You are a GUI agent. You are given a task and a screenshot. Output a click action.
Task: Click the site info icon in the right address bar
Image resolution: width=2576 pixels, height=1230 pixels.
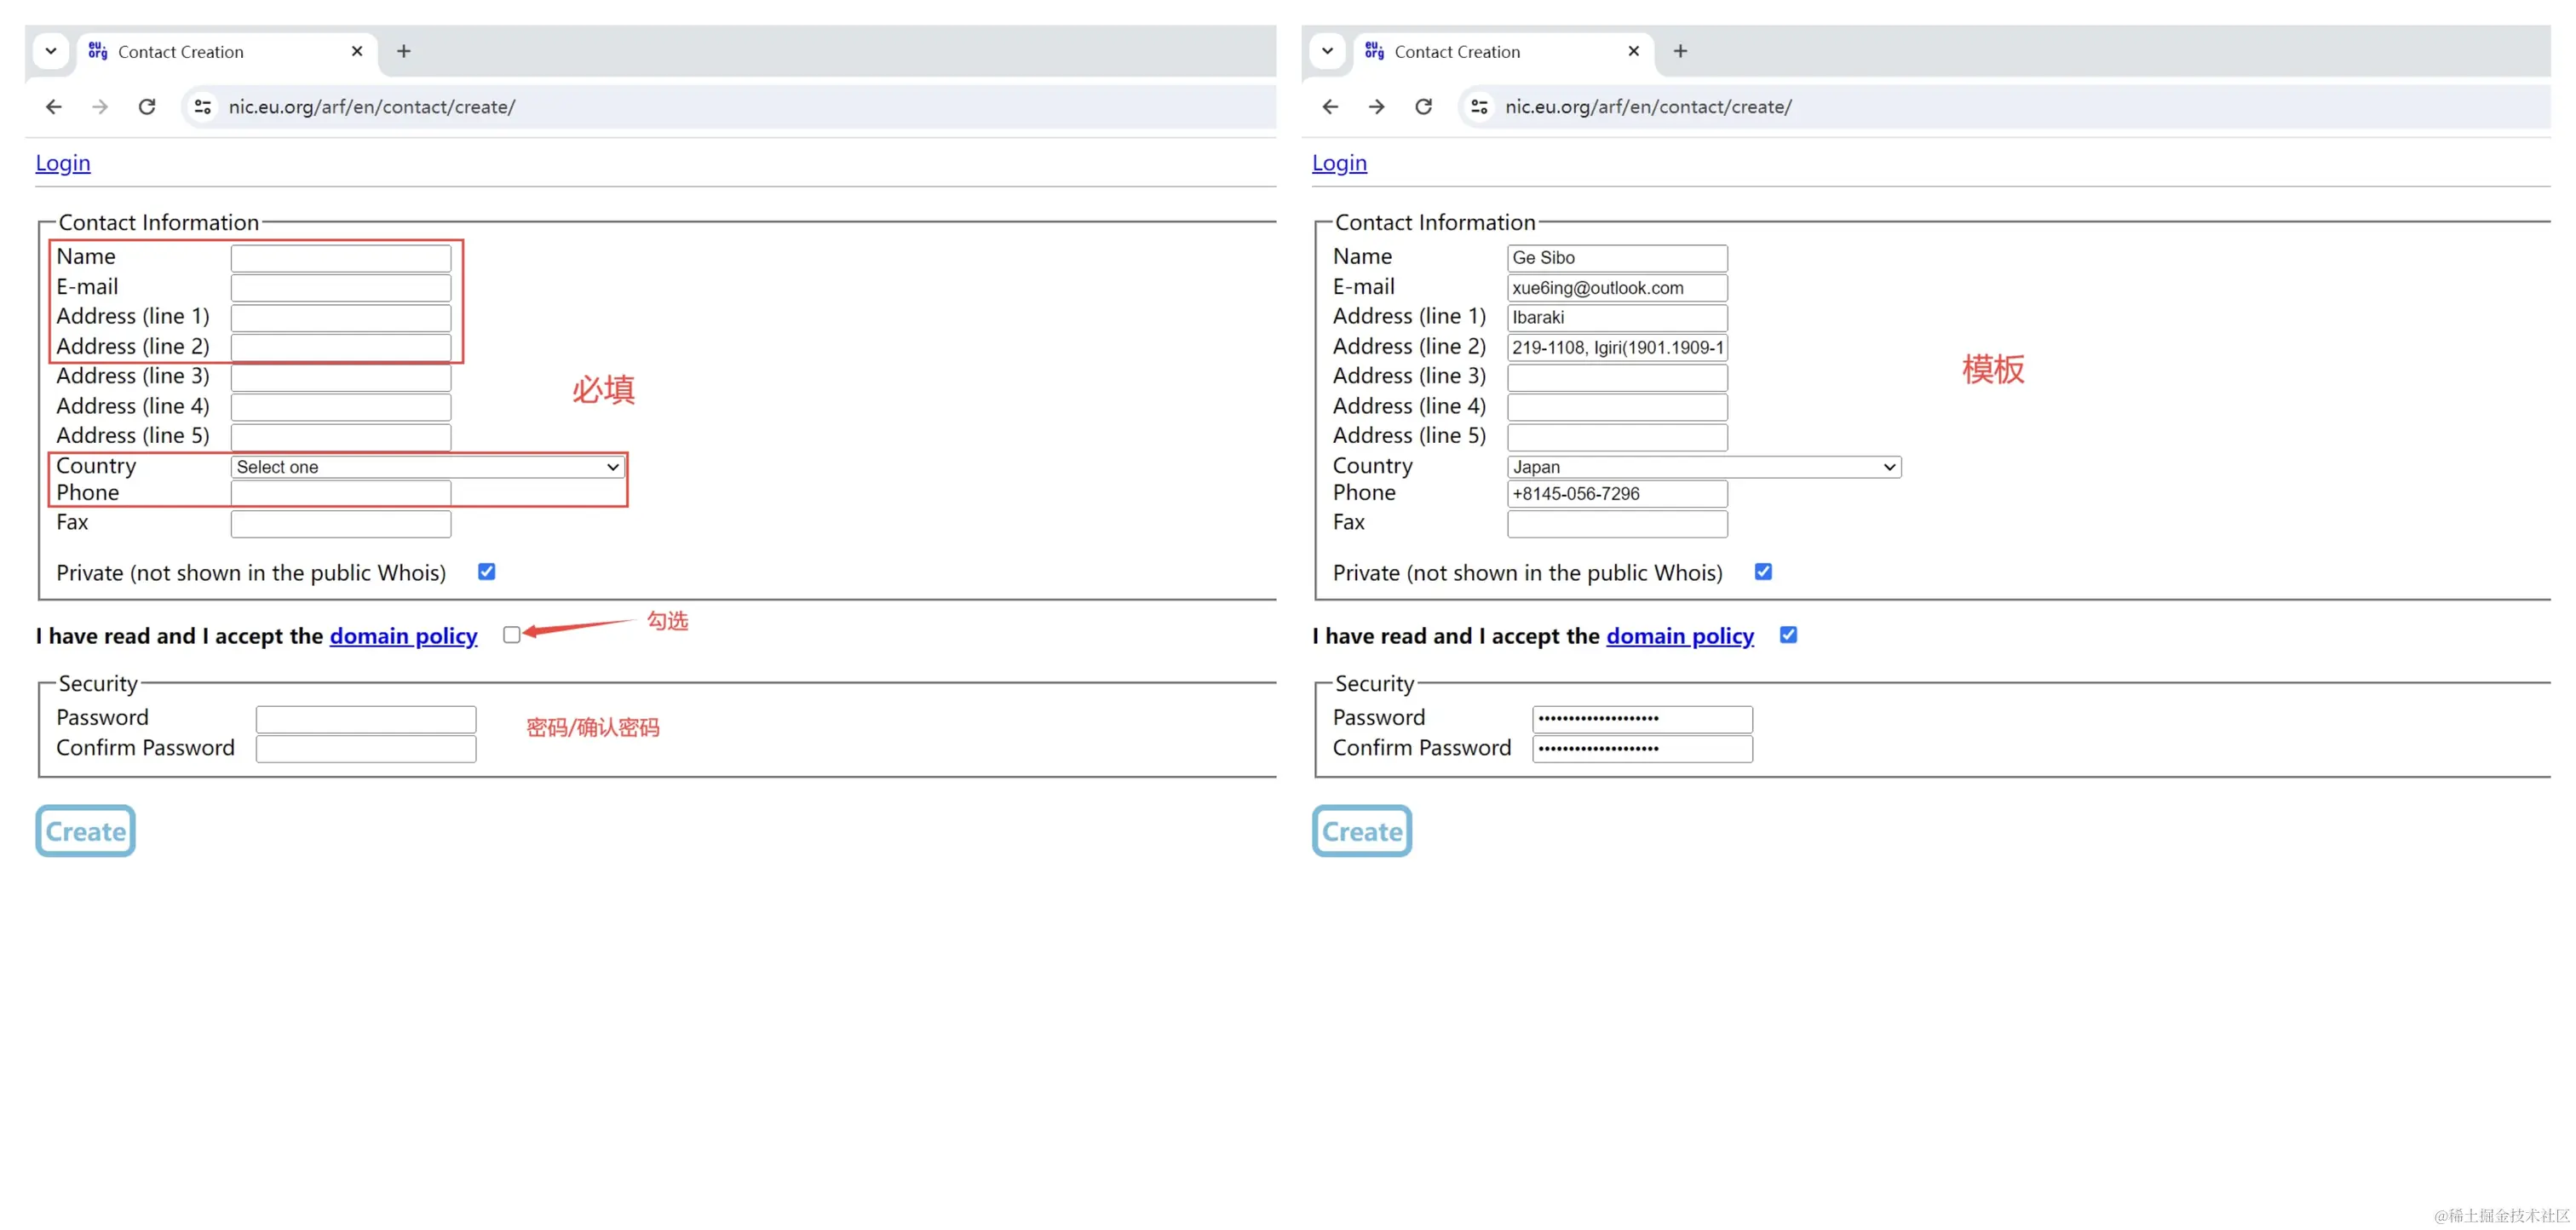1479,106
